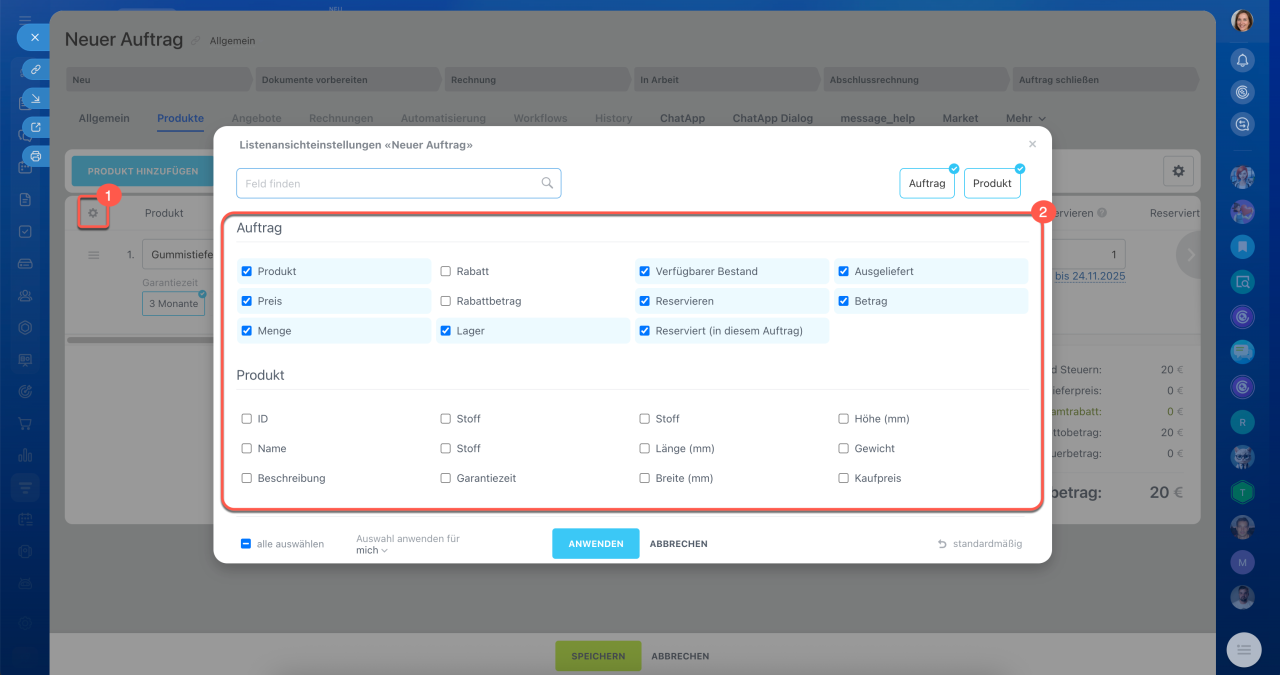Viewport: 1280px width, 675px height.
Task: Open the settings gear at top right of product list
Action: [1178, 172]
